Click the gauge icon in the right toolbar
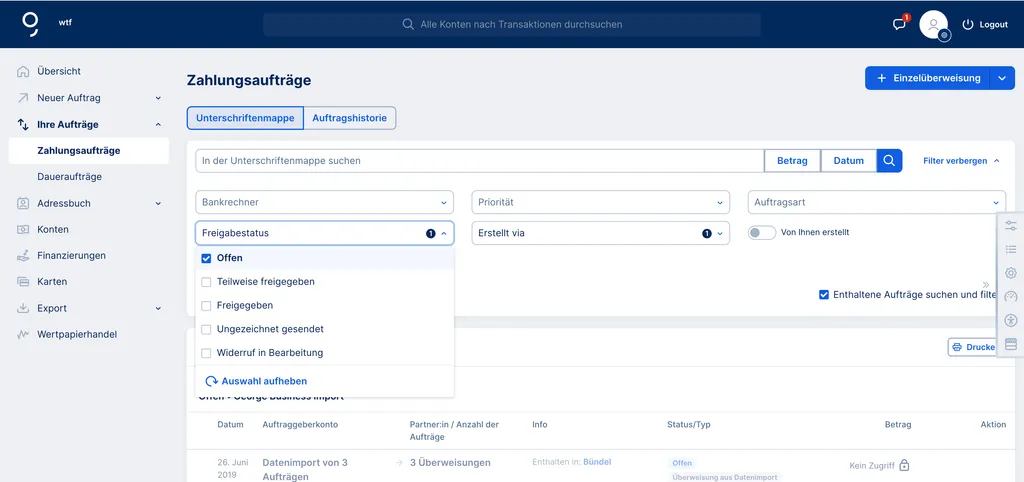The width and height of the screenshot is (1024, 482). point(1011,297)
